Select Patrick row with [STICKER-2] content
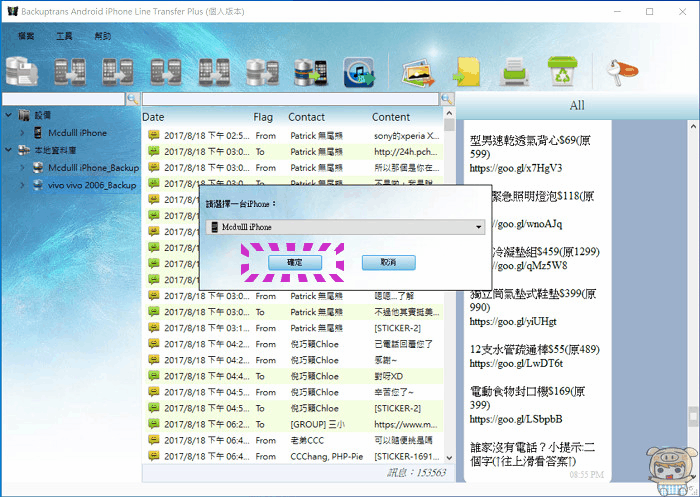700x497 pixels. pos(294,328)
